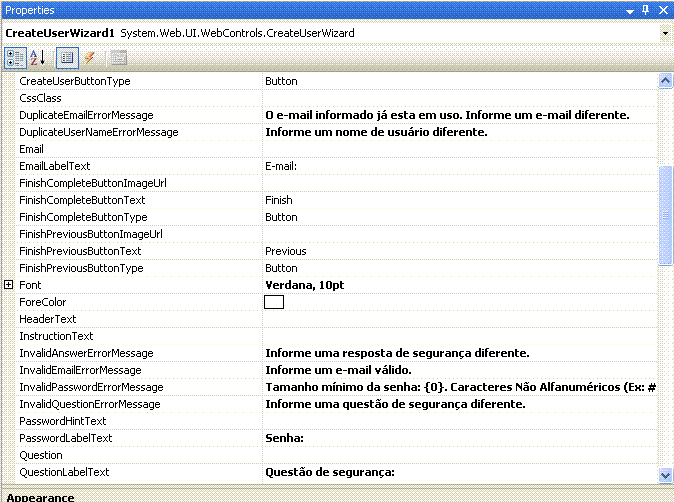Click the empty CssClass value field

pyautogui.click(x=460, y=98)
